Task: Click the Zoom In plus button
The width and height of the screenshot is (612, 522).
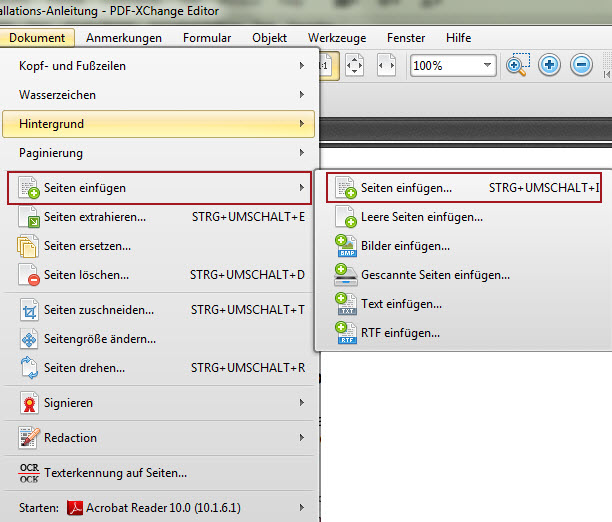Action: [x=549, y=65]
